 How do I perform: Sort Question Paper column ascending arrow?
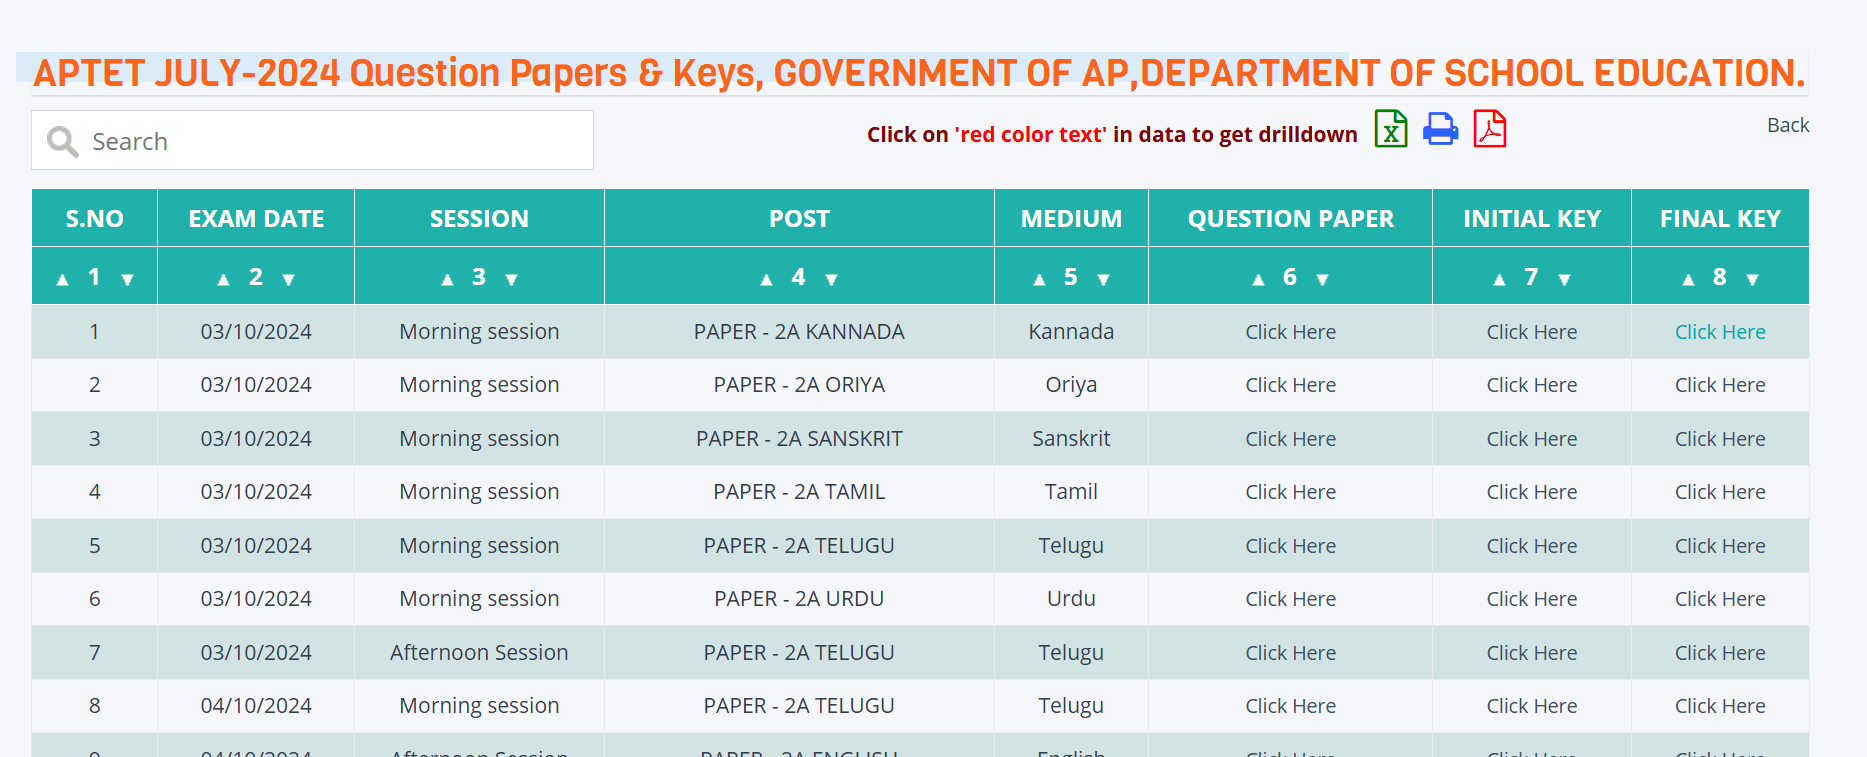1258,280
